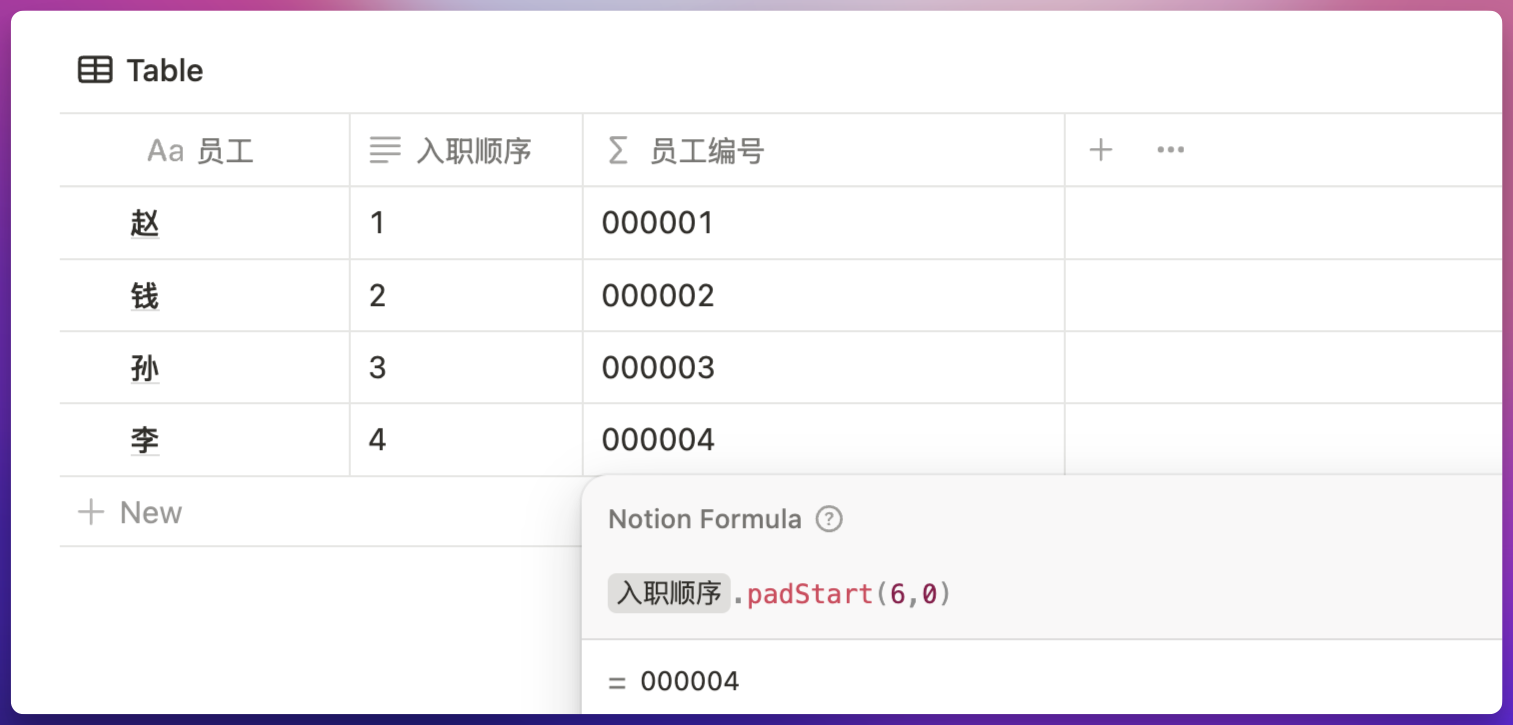Viewport: 1513px width, 725px height.
Task: Click the sigma formula icon beside 员工编号
Action: (x=618, y=151)
